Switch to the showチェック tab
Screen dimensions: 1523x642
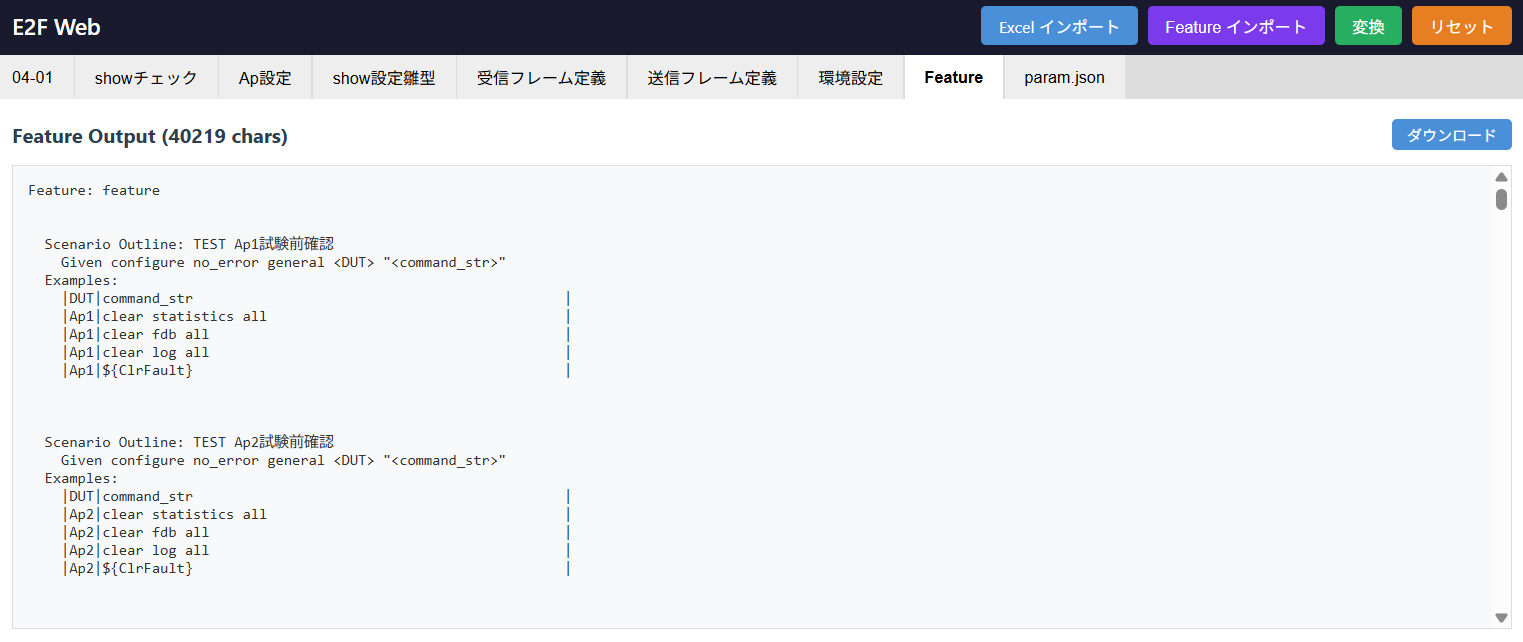click(x=146, y=77)
